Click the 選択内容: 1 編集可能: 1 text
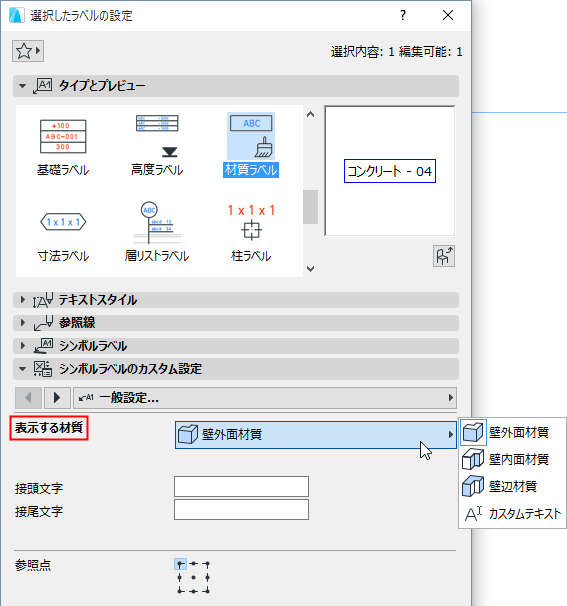Screen dimensions: 567x606 [x=397, y=52]
